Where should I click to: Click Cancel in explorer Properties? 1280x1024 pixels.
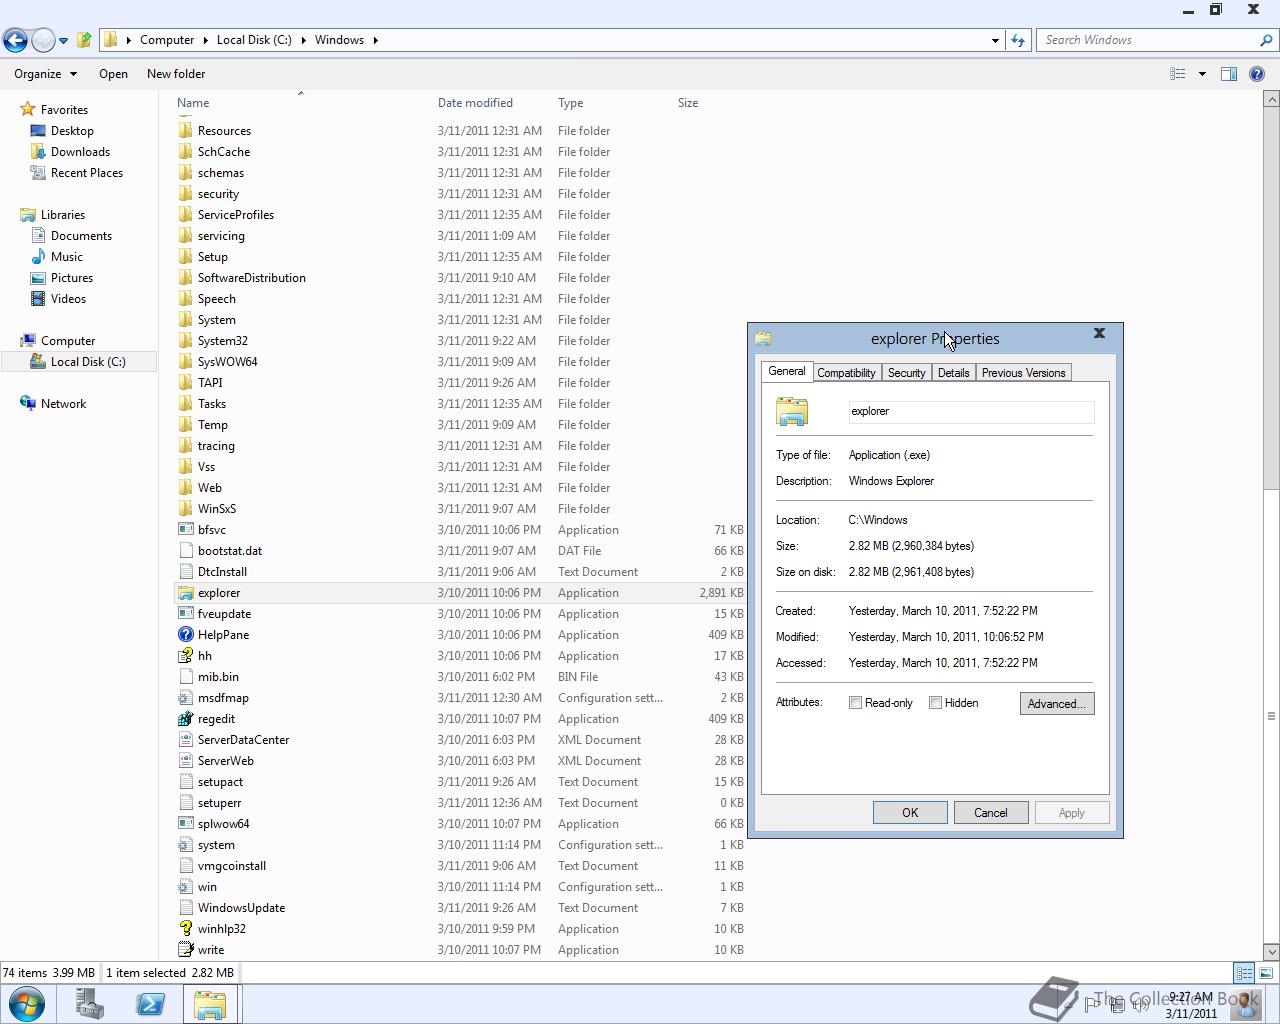tap(991, 813)
